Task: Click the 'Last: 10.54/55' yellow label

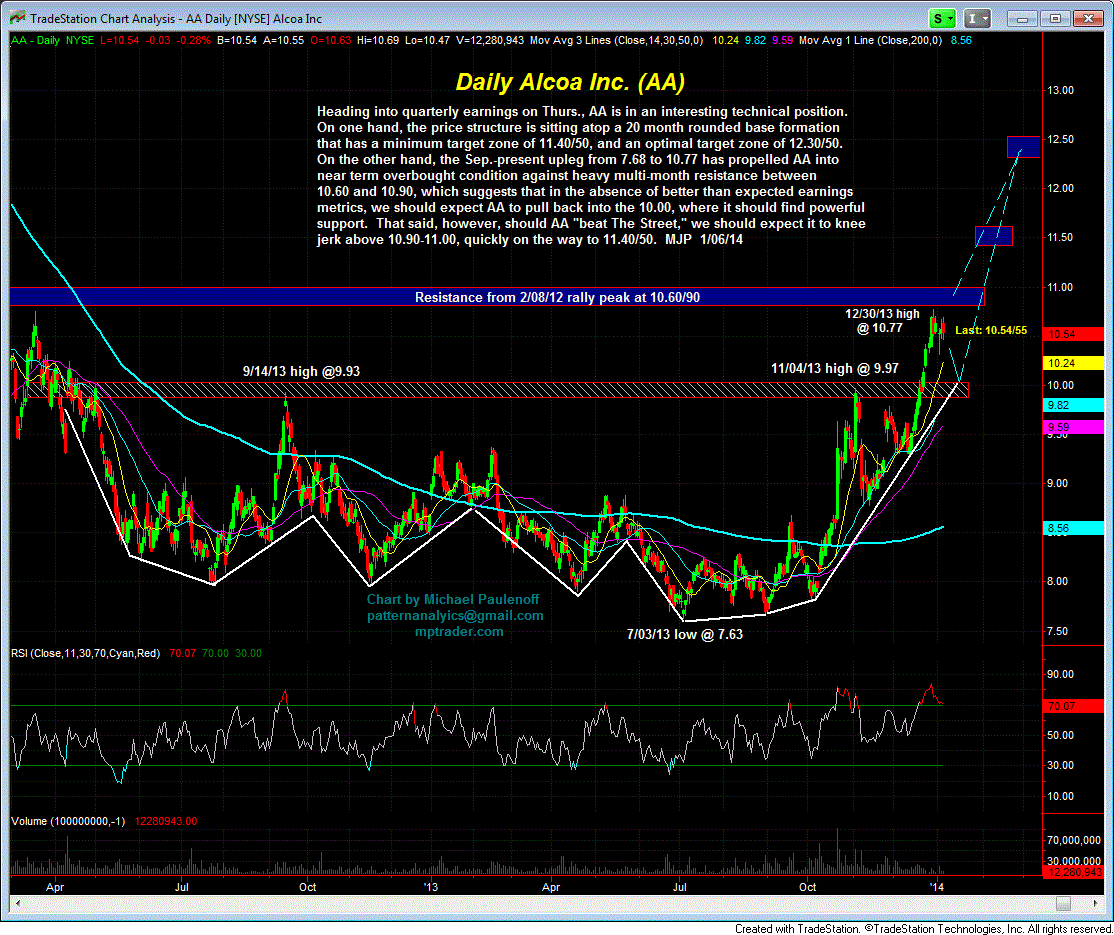Action: point(991,330)
